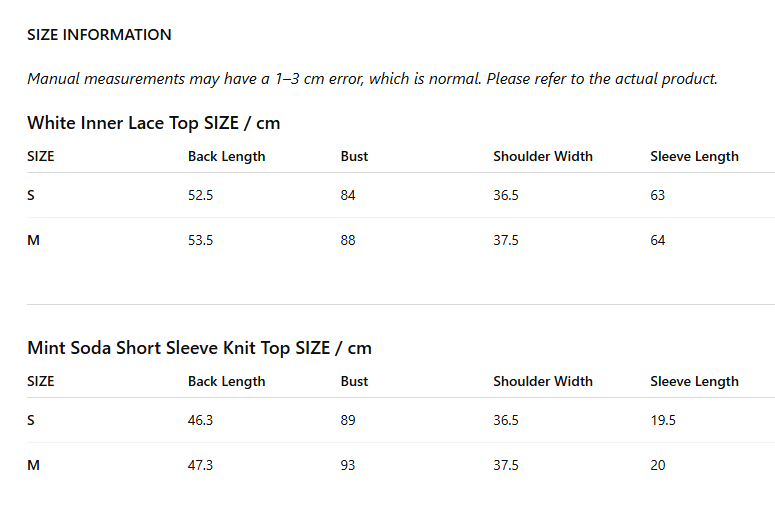Select the 47.3 back length value

click(x=200, y=465)
